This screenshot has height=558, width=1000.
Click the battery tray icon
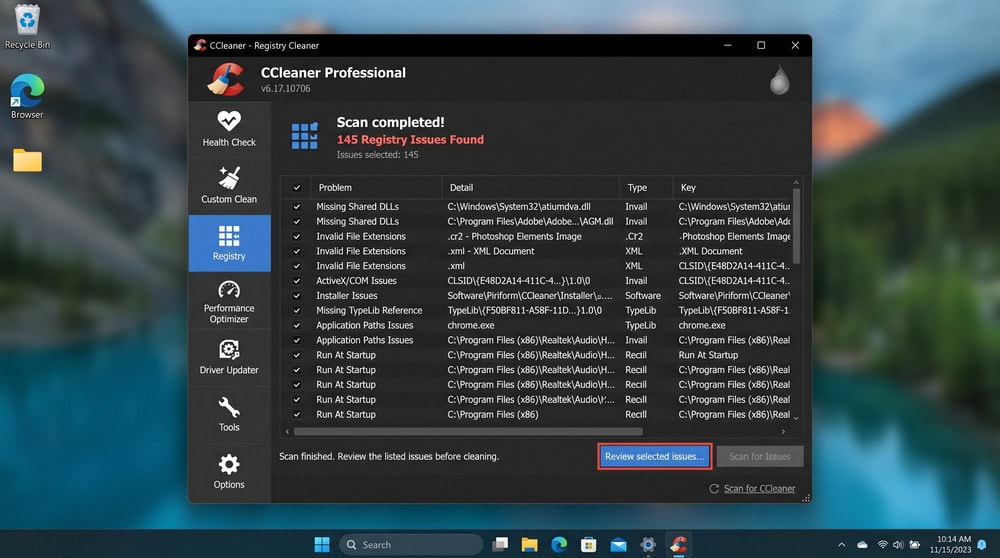[915, 545]
